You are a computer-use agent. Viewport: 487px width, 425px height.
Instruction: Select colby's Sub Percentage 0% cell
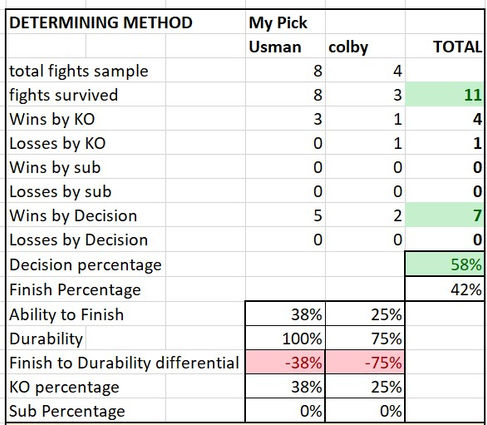[365, 411]
